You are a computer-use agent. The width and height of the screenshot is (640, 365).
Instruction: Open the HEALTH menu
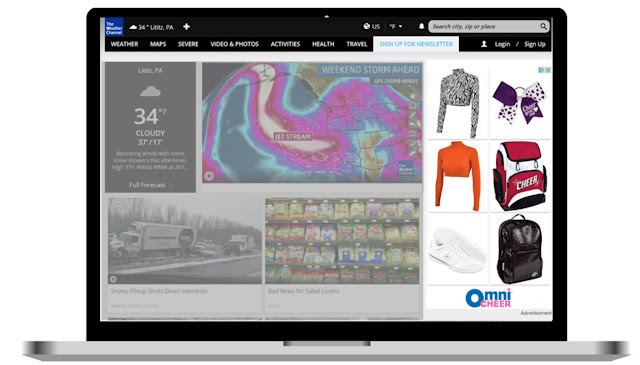pyautogui.click(x=323, y=44)
